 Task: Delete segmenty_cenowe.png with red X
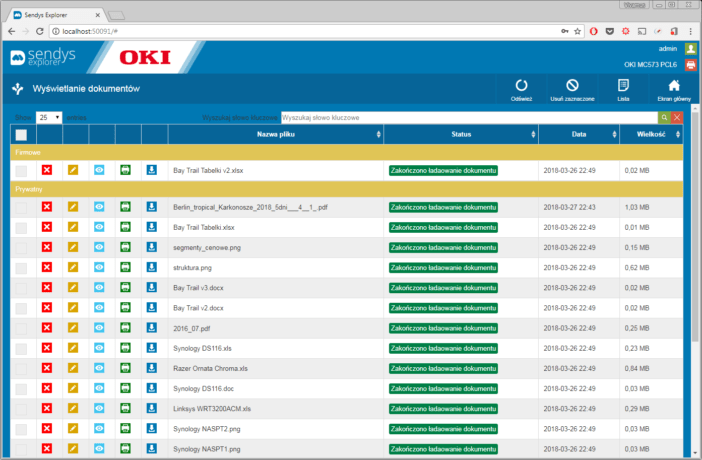coord(47,247)
